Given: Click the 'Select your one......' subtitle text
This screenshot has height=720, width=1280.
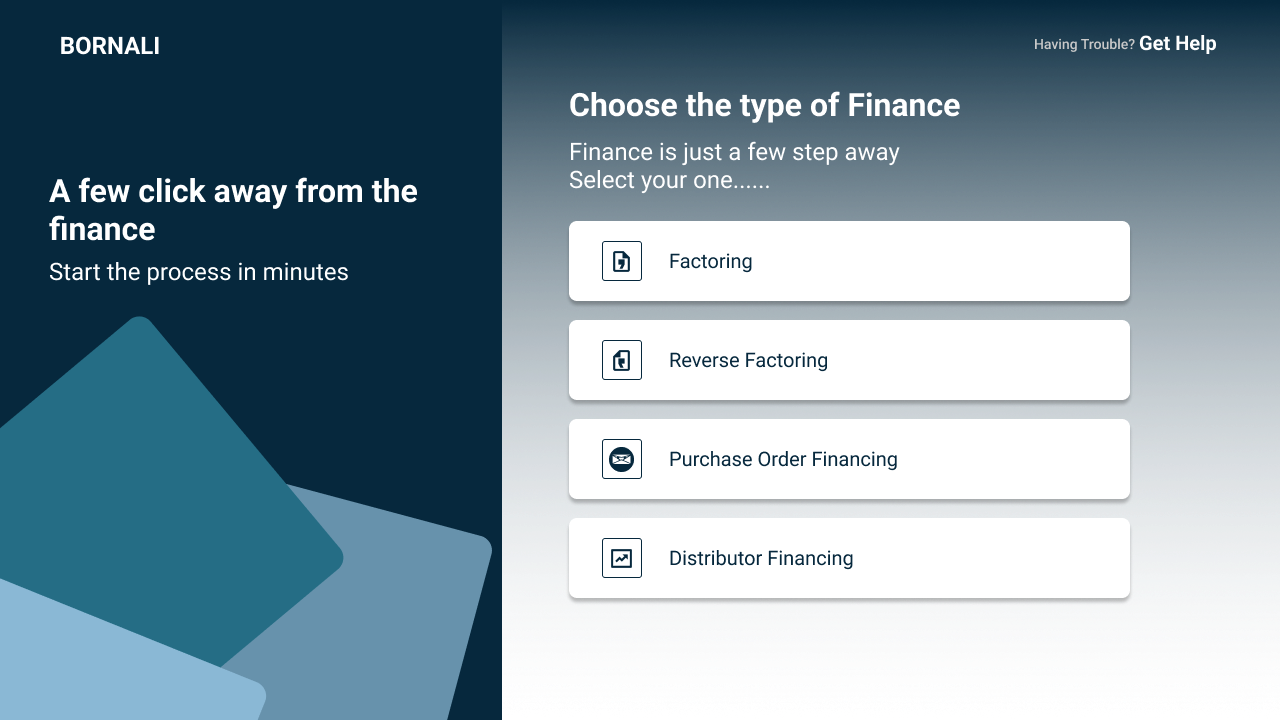Looking at the screenshot, I should (x=669, y=180).
